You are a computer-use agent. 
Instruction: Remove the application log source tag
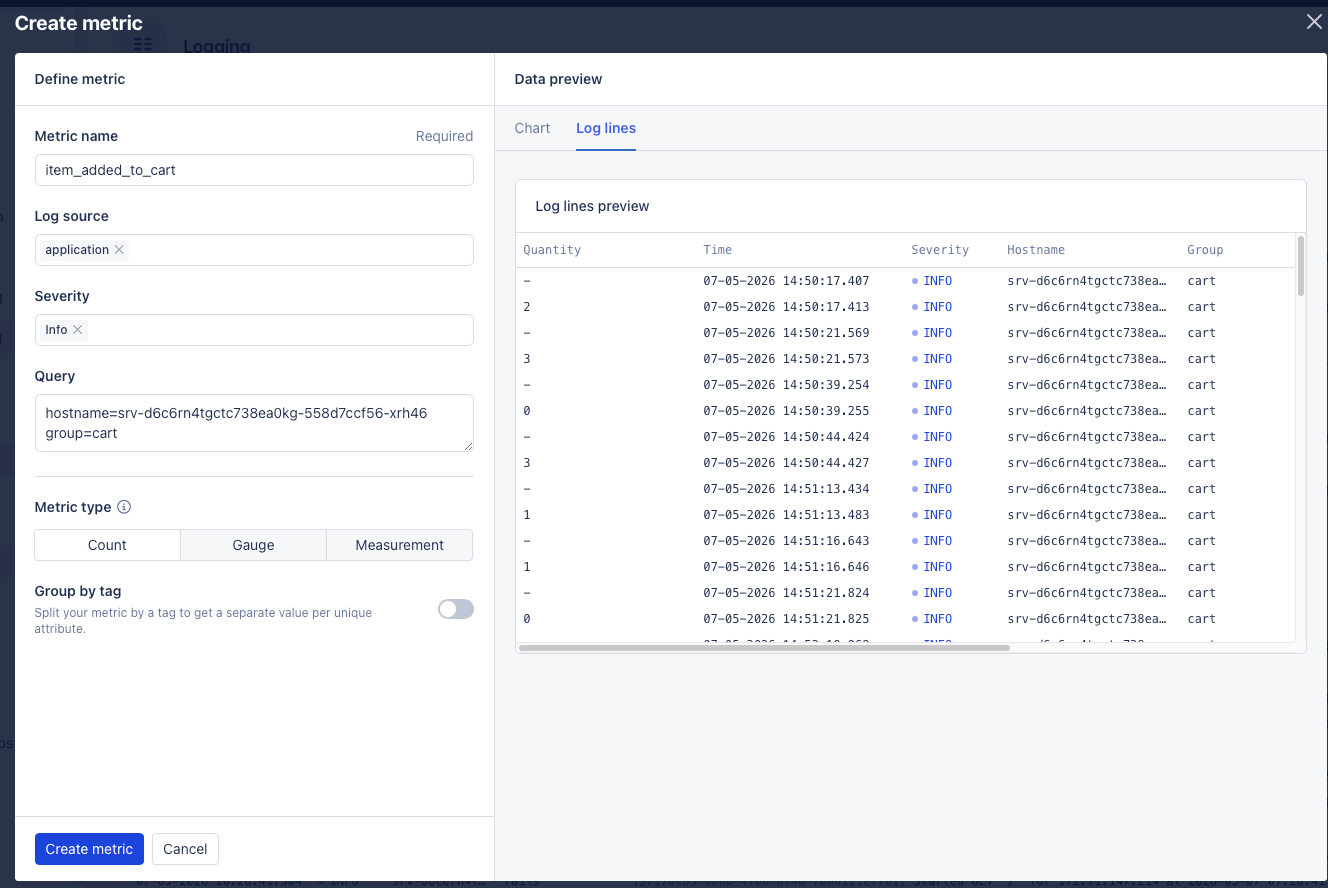[x=119, y=250]
